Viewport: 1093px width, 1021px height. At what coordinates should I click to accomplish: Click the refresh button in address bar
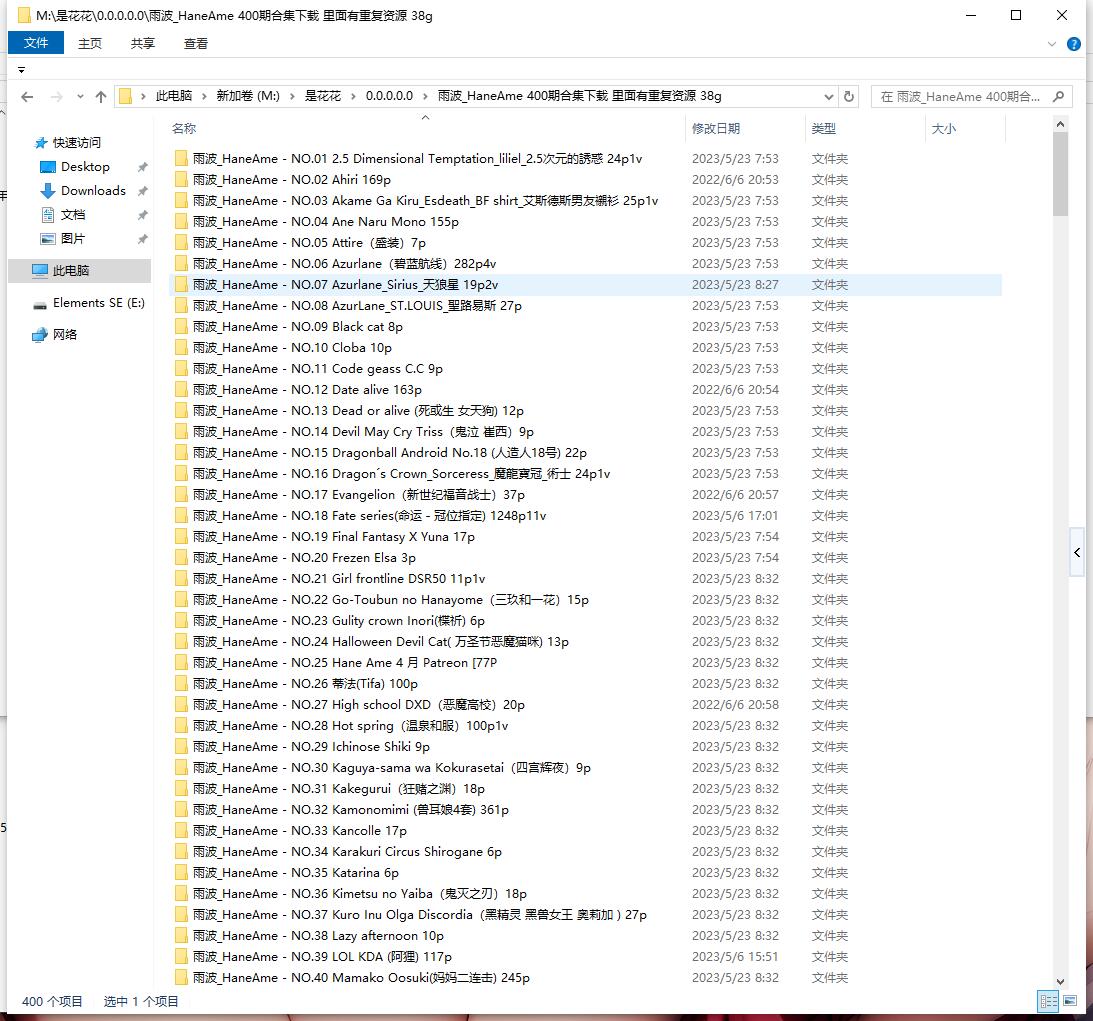point(848,96)
